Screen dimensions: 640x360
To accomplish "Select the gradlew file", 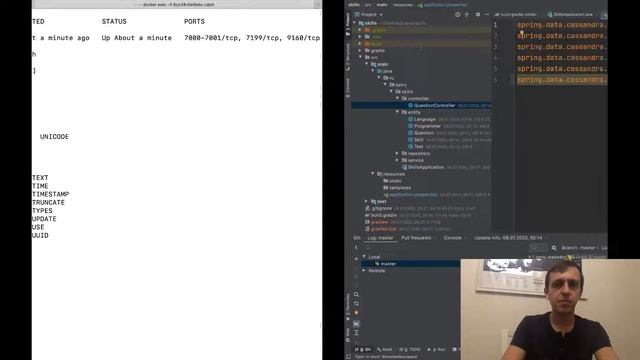I will (379, 222).
